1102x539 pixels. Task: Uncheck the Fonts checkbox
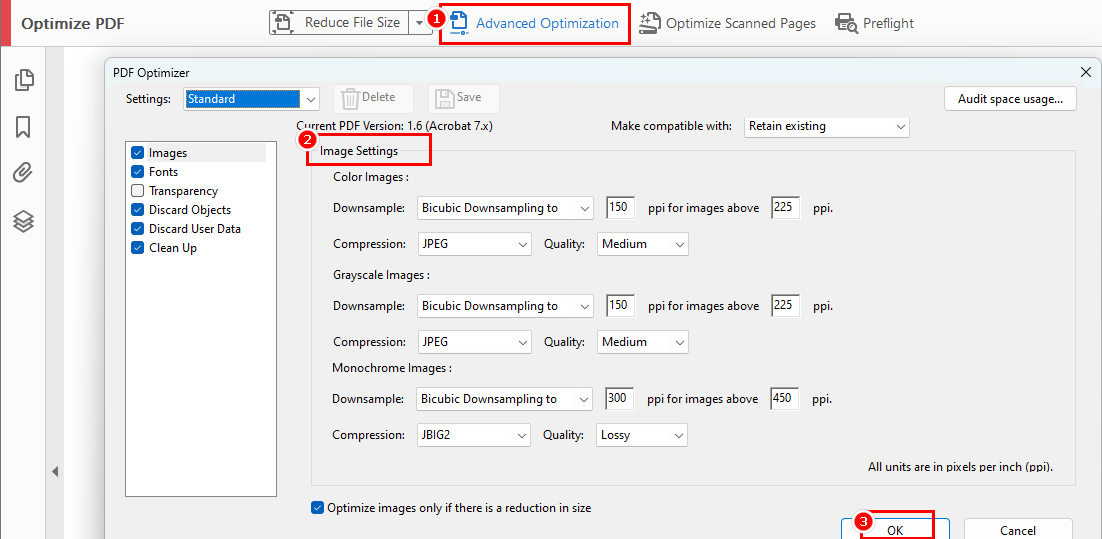pos(138,172)
